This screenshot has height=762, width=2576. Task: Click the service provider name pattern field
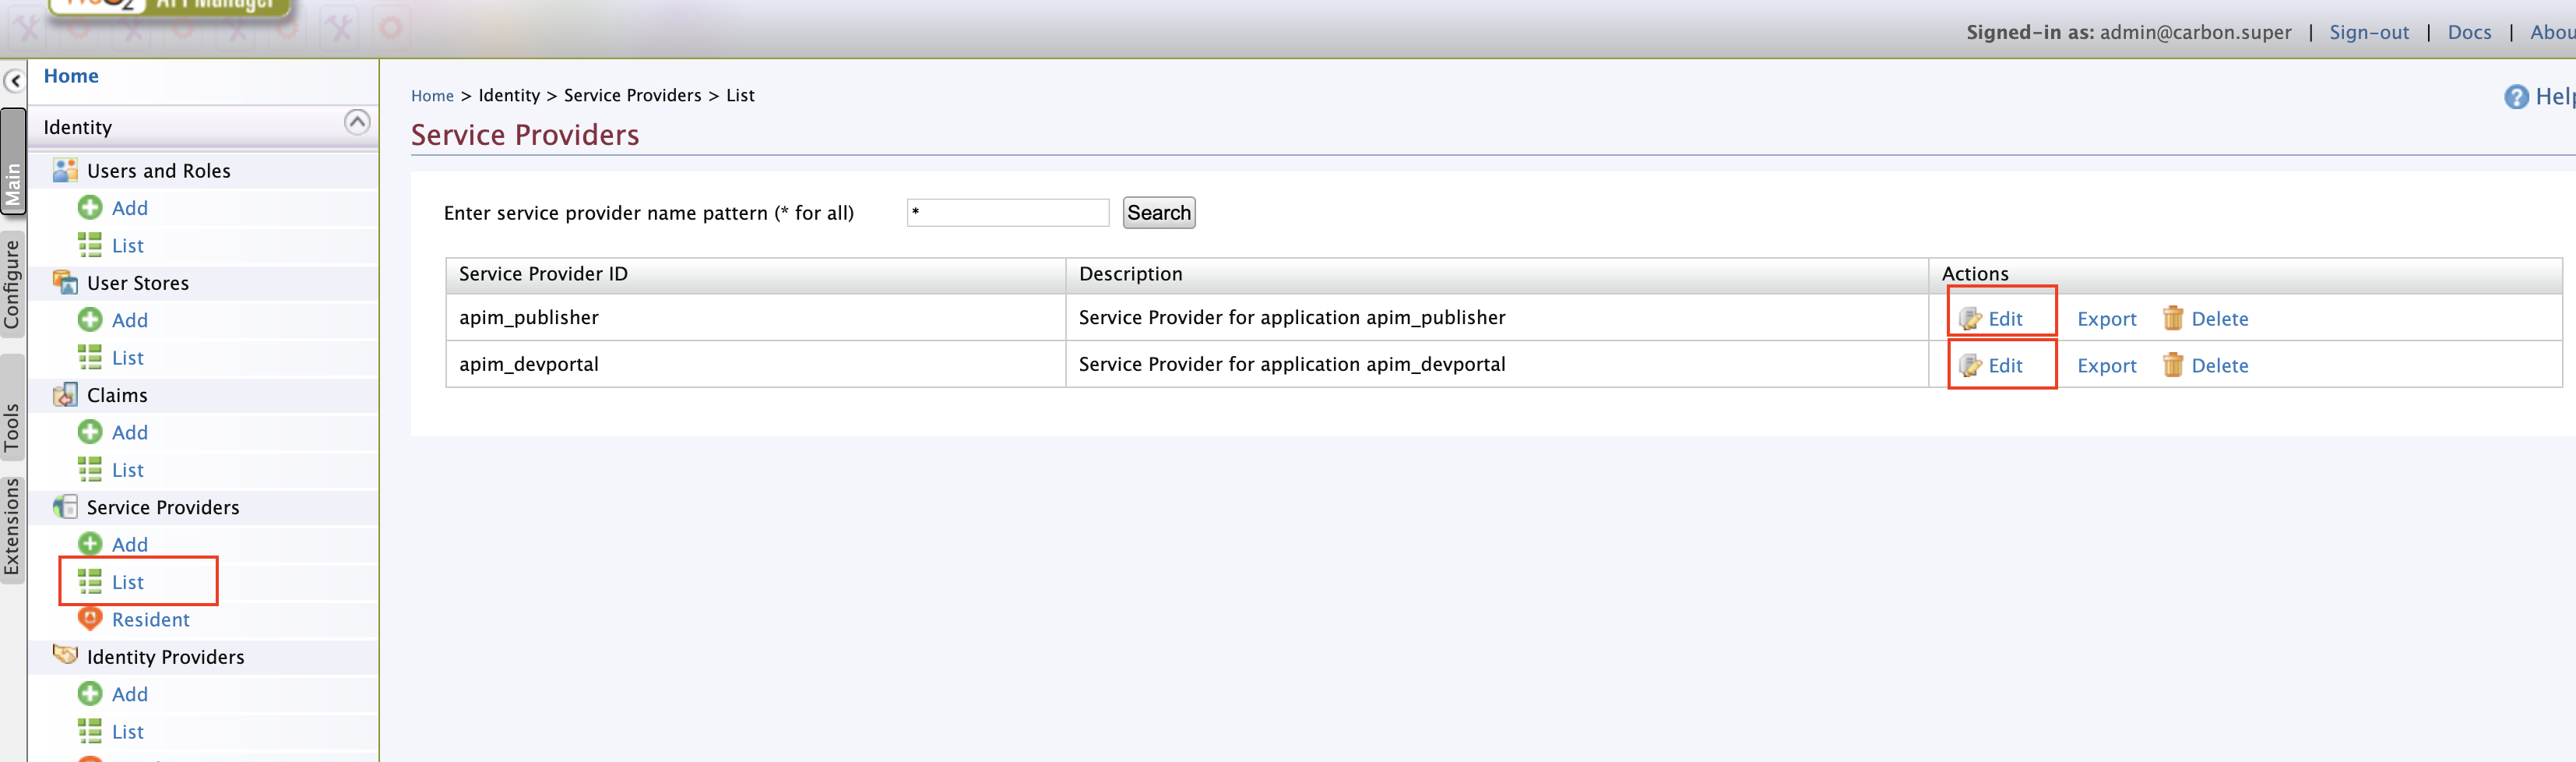(1006, 212)
